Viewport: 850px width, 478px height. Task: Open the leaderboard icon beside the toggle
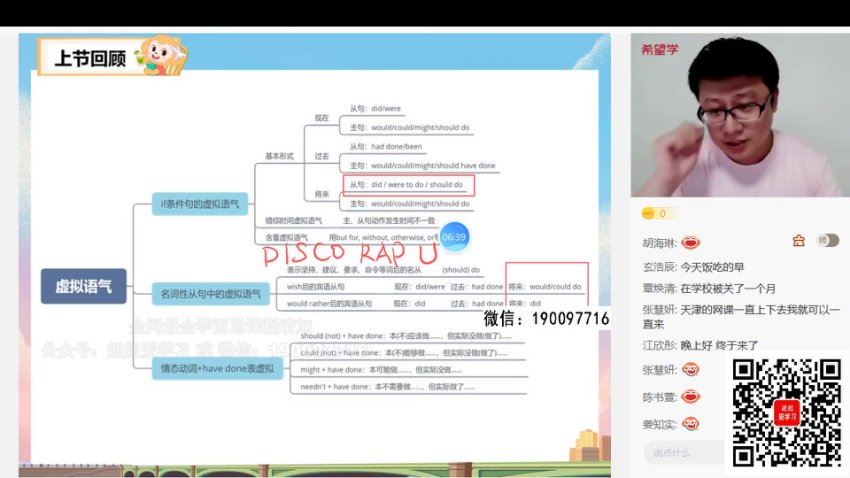pyautogui.click(x=798, y=240)
